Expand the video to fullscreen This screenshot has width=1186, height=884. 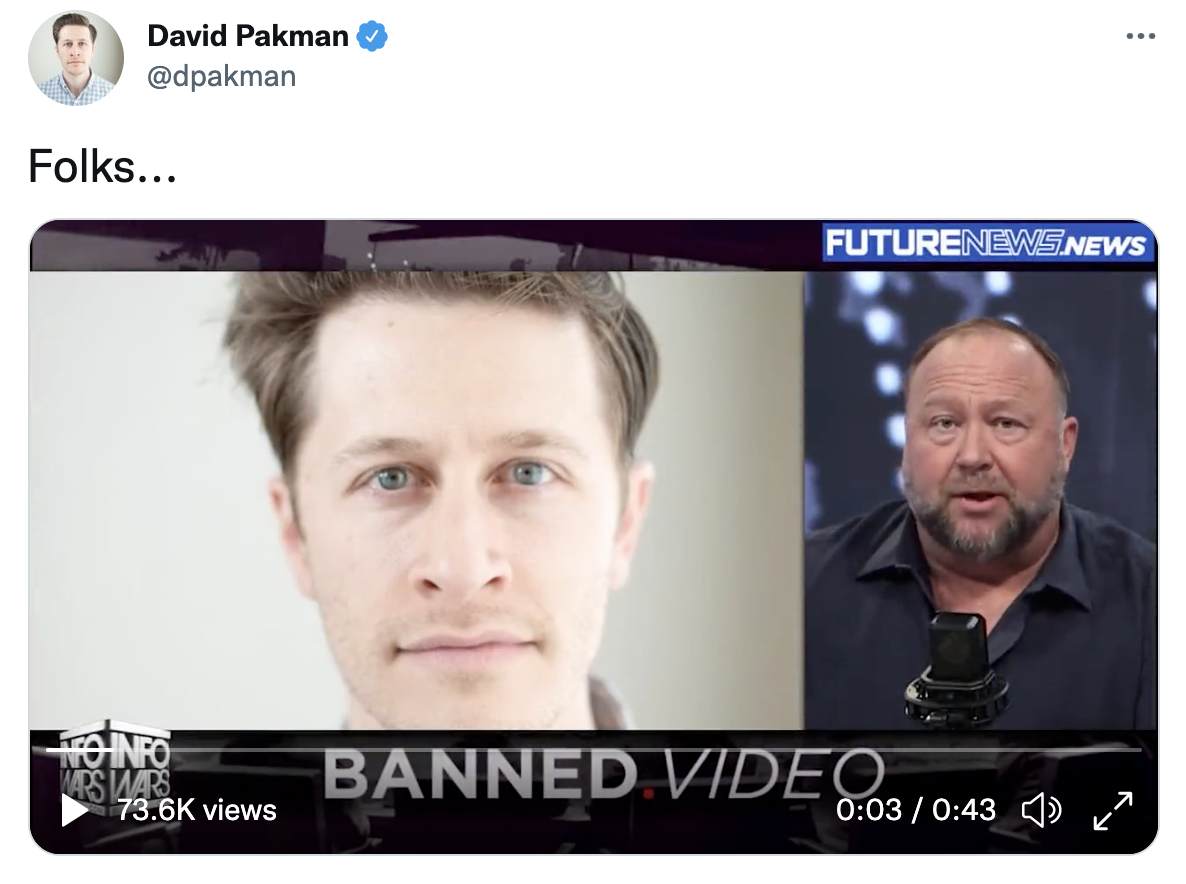click(x=1113, y=811)
